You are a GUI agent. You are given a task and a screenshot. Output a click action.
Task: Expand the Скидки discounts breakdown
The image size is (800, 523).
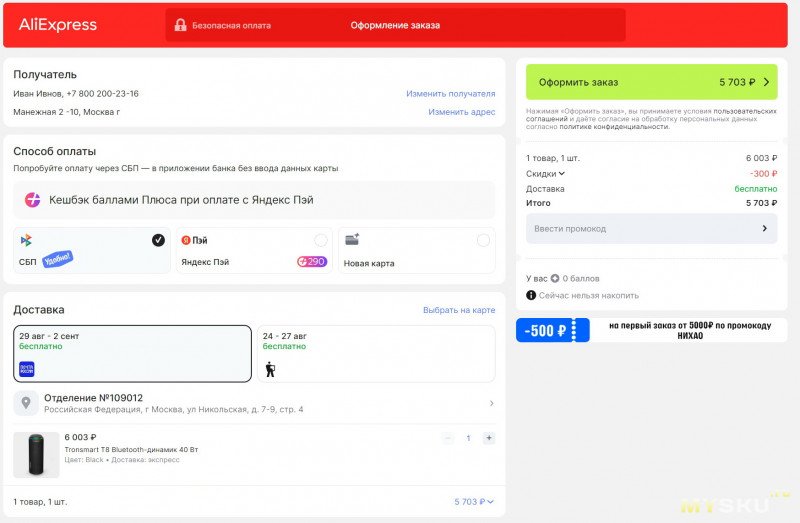pos(545,173)
